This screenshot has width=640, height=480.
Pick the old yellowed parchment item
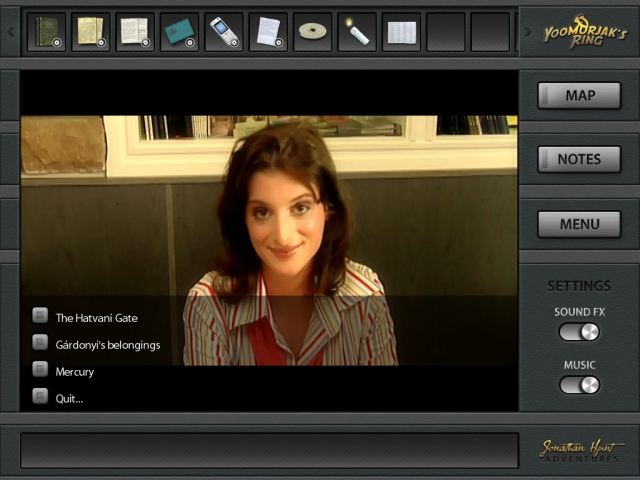click(90, 31)
